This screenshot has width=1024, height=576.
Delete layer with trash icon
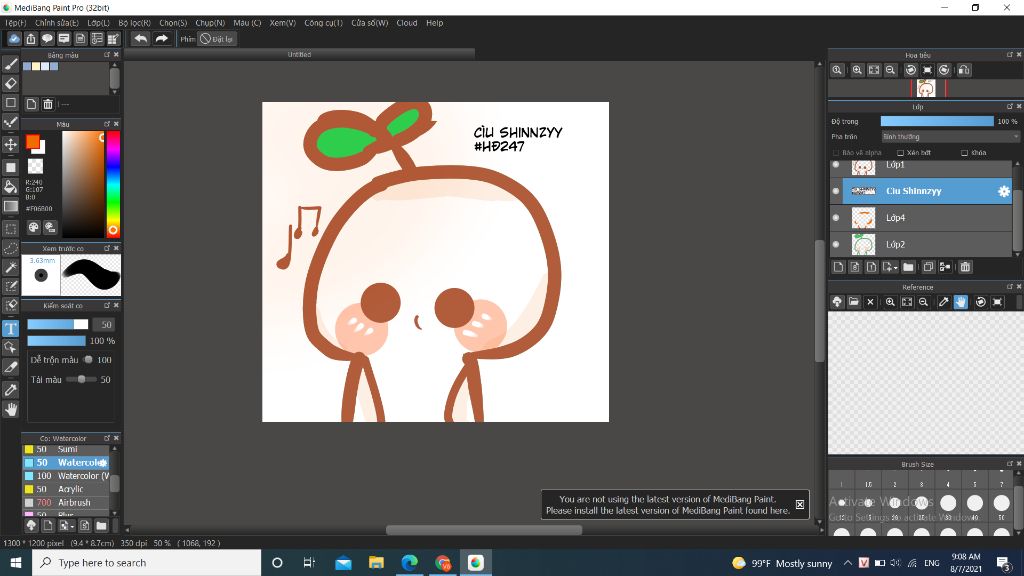coord(965,267)
